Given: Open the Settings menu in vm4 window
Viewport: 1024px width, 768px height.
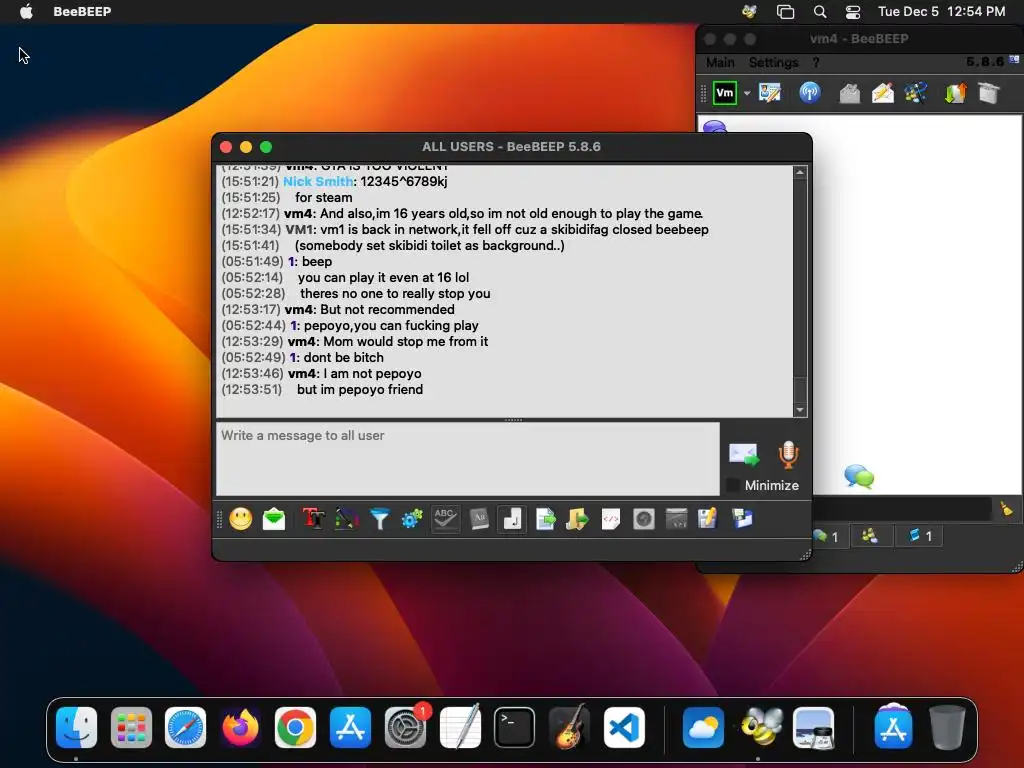Looking at the screenshot, I should pos(773,63).
